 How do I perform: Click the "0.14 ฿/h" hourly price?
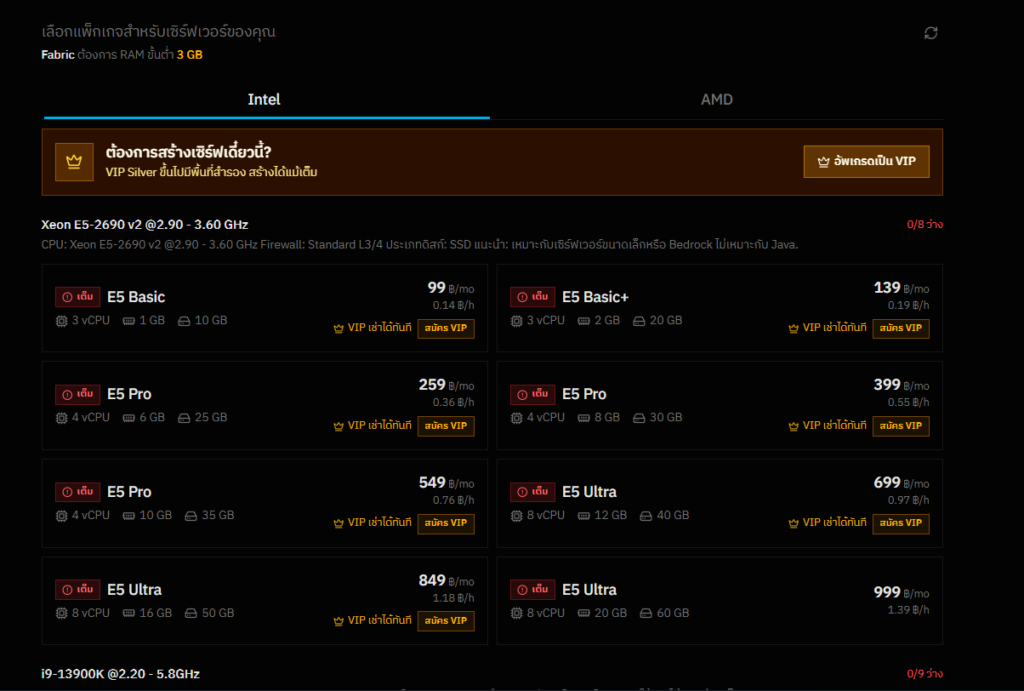(x=453, y=306)
